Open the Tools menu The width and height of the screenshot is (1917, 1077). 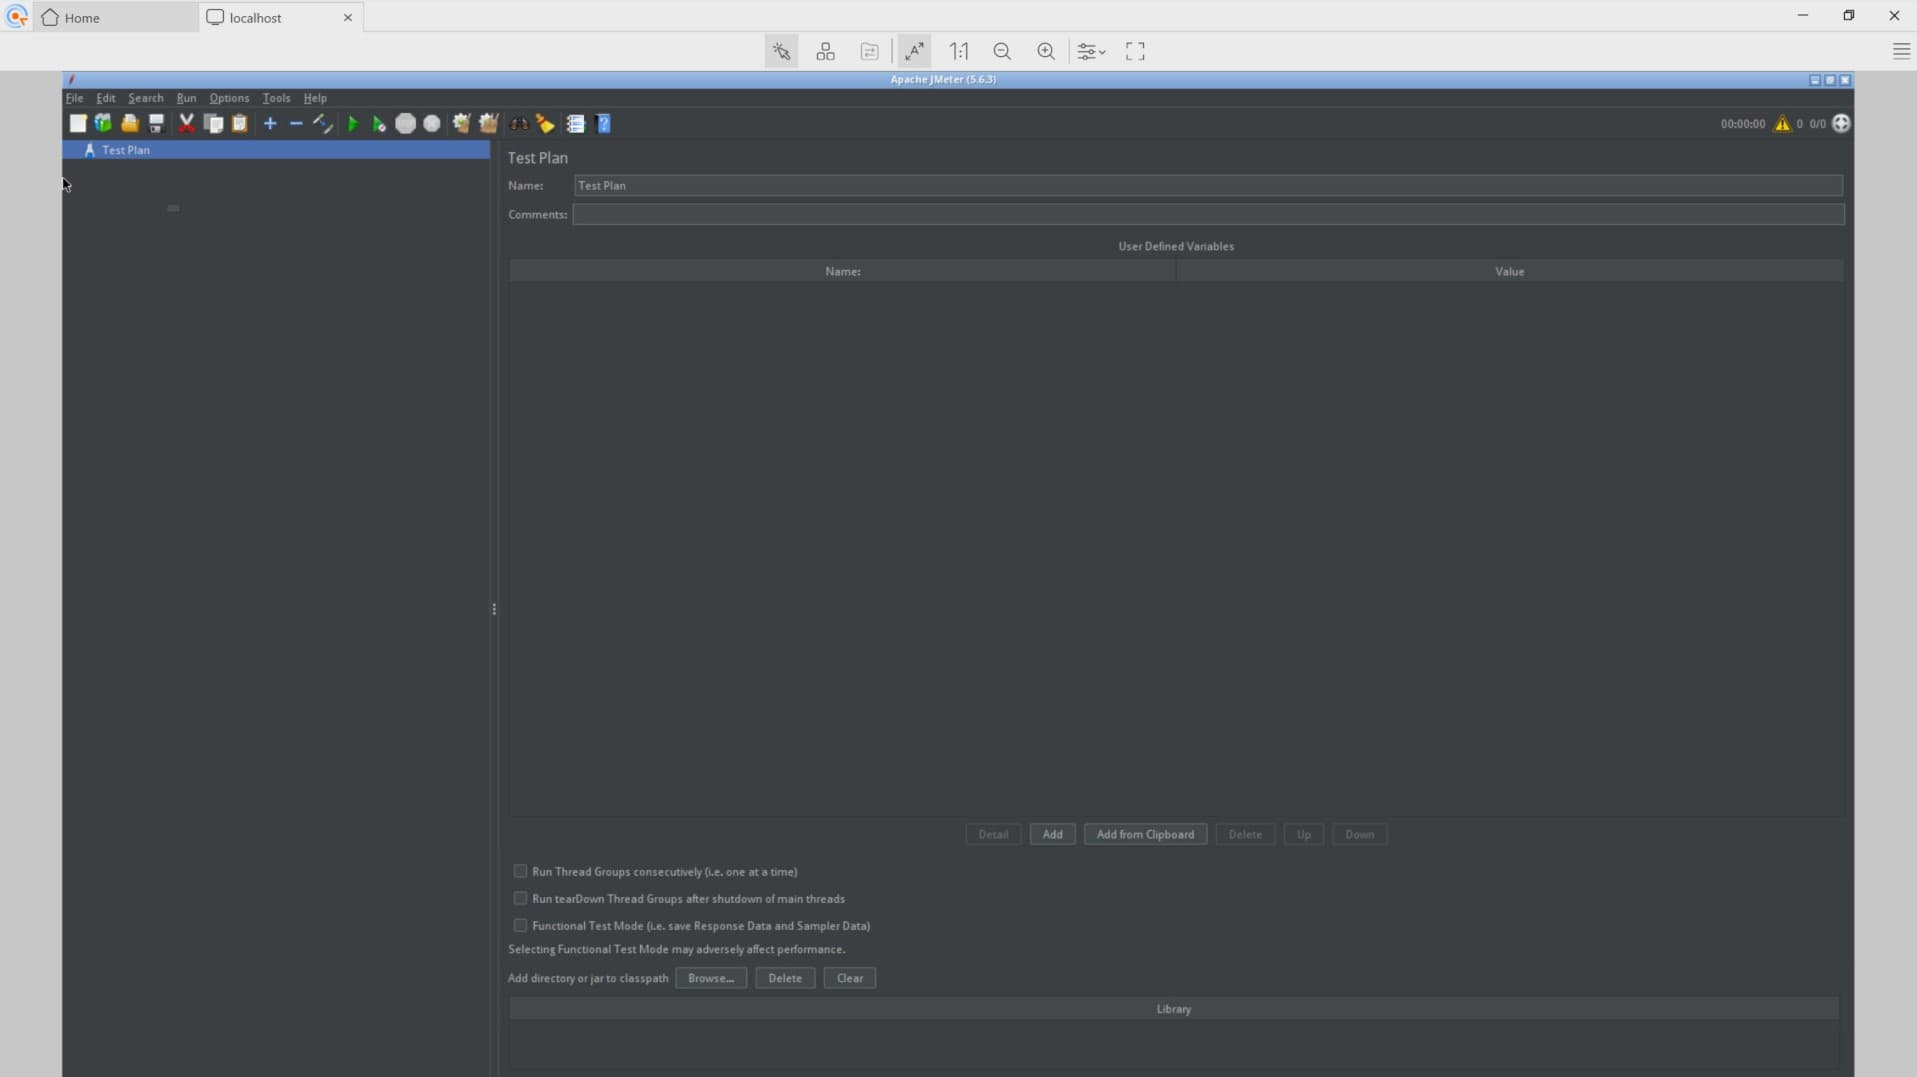point(276,98)
